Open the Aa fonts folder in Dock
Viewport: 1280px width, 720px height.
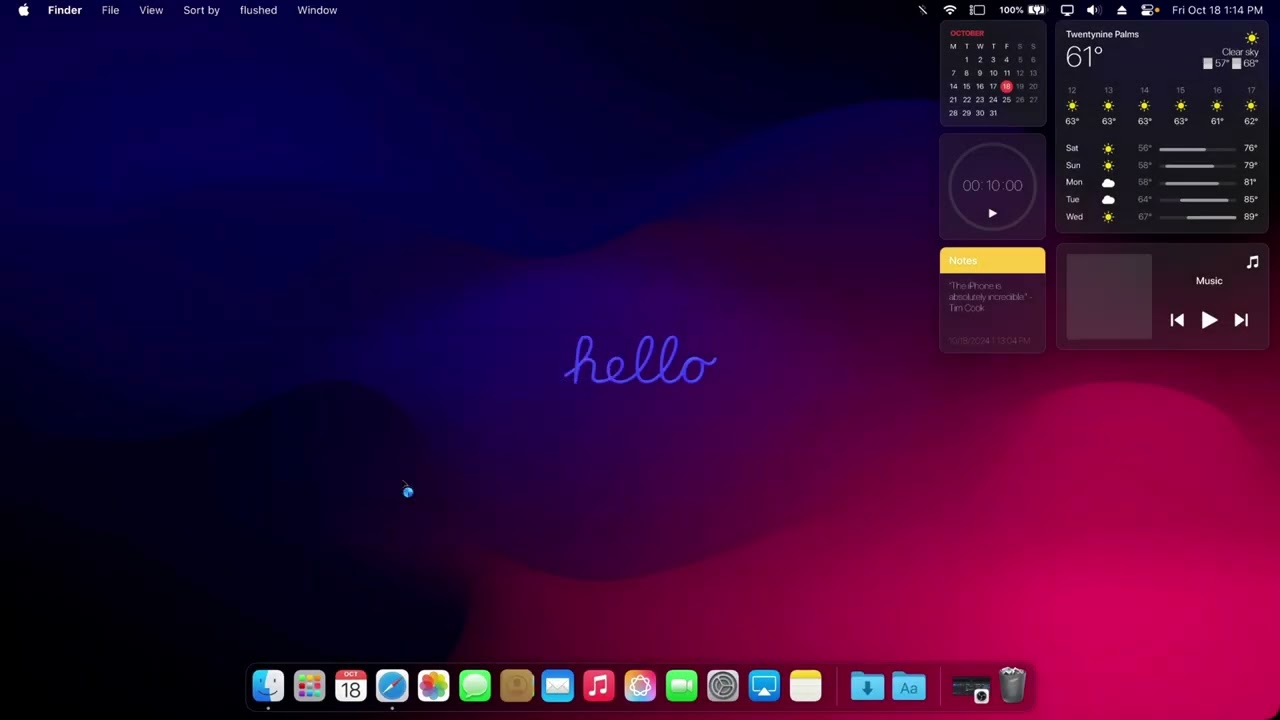coord(909,686)
